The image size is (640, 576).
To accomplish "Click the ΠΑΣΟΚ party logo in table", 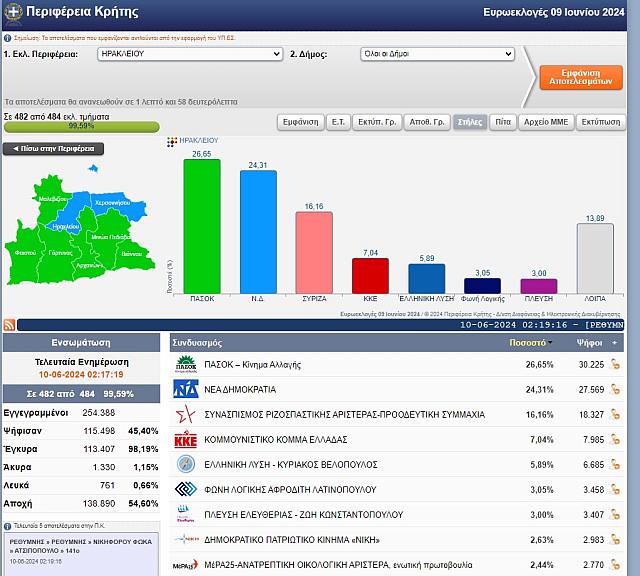I will point(186,365).
